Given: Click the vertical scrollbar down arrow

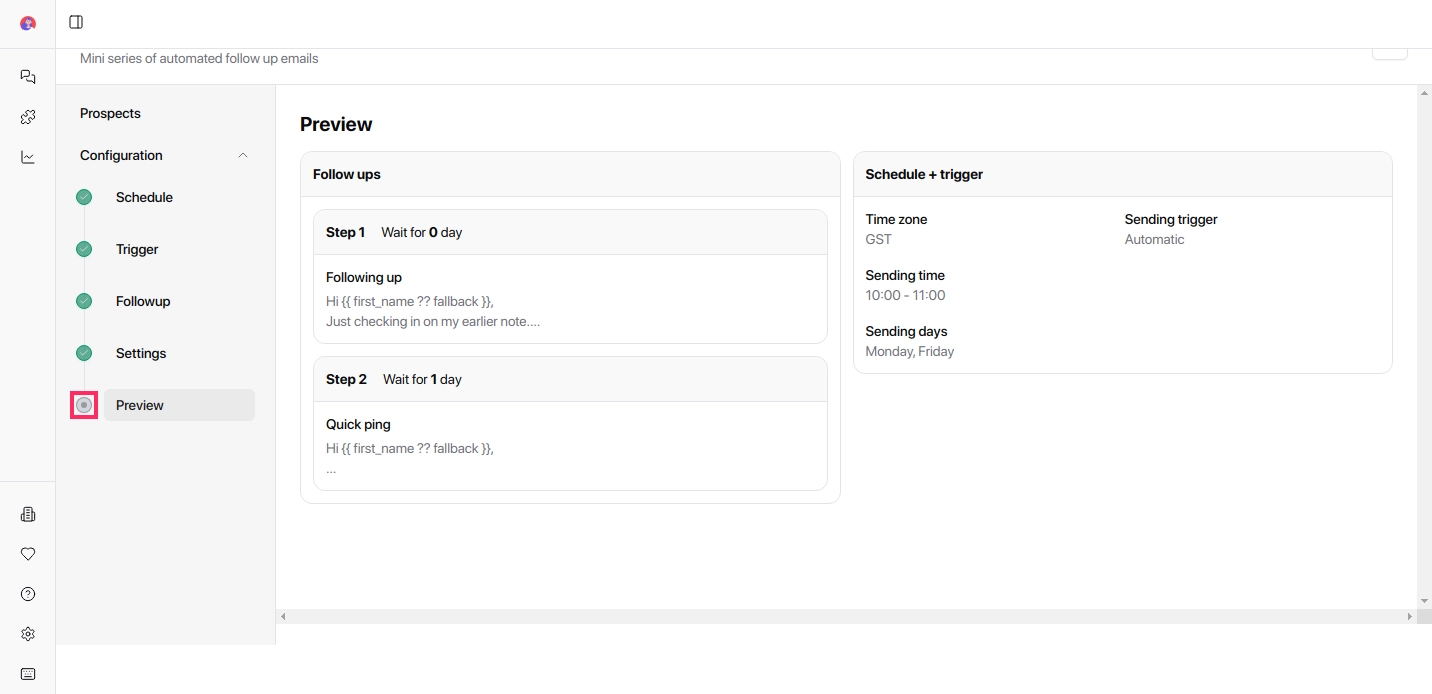Looking at the screenshot, I should (x=1424, y=601).
